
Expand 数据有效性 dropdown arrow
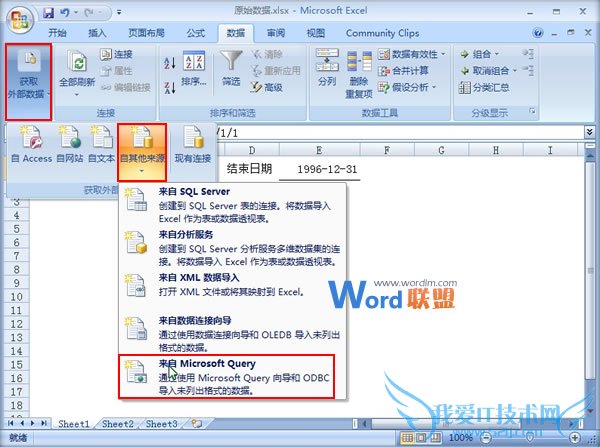pyautogui.click(x=443, y=54)
